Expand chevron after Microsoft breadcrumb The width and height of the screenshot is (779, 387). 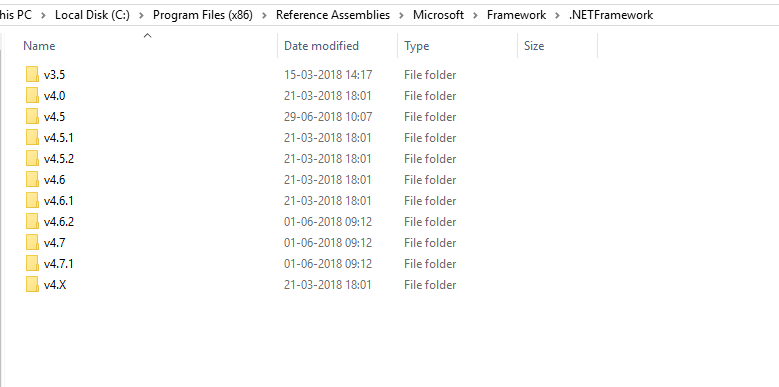[475, 15]
